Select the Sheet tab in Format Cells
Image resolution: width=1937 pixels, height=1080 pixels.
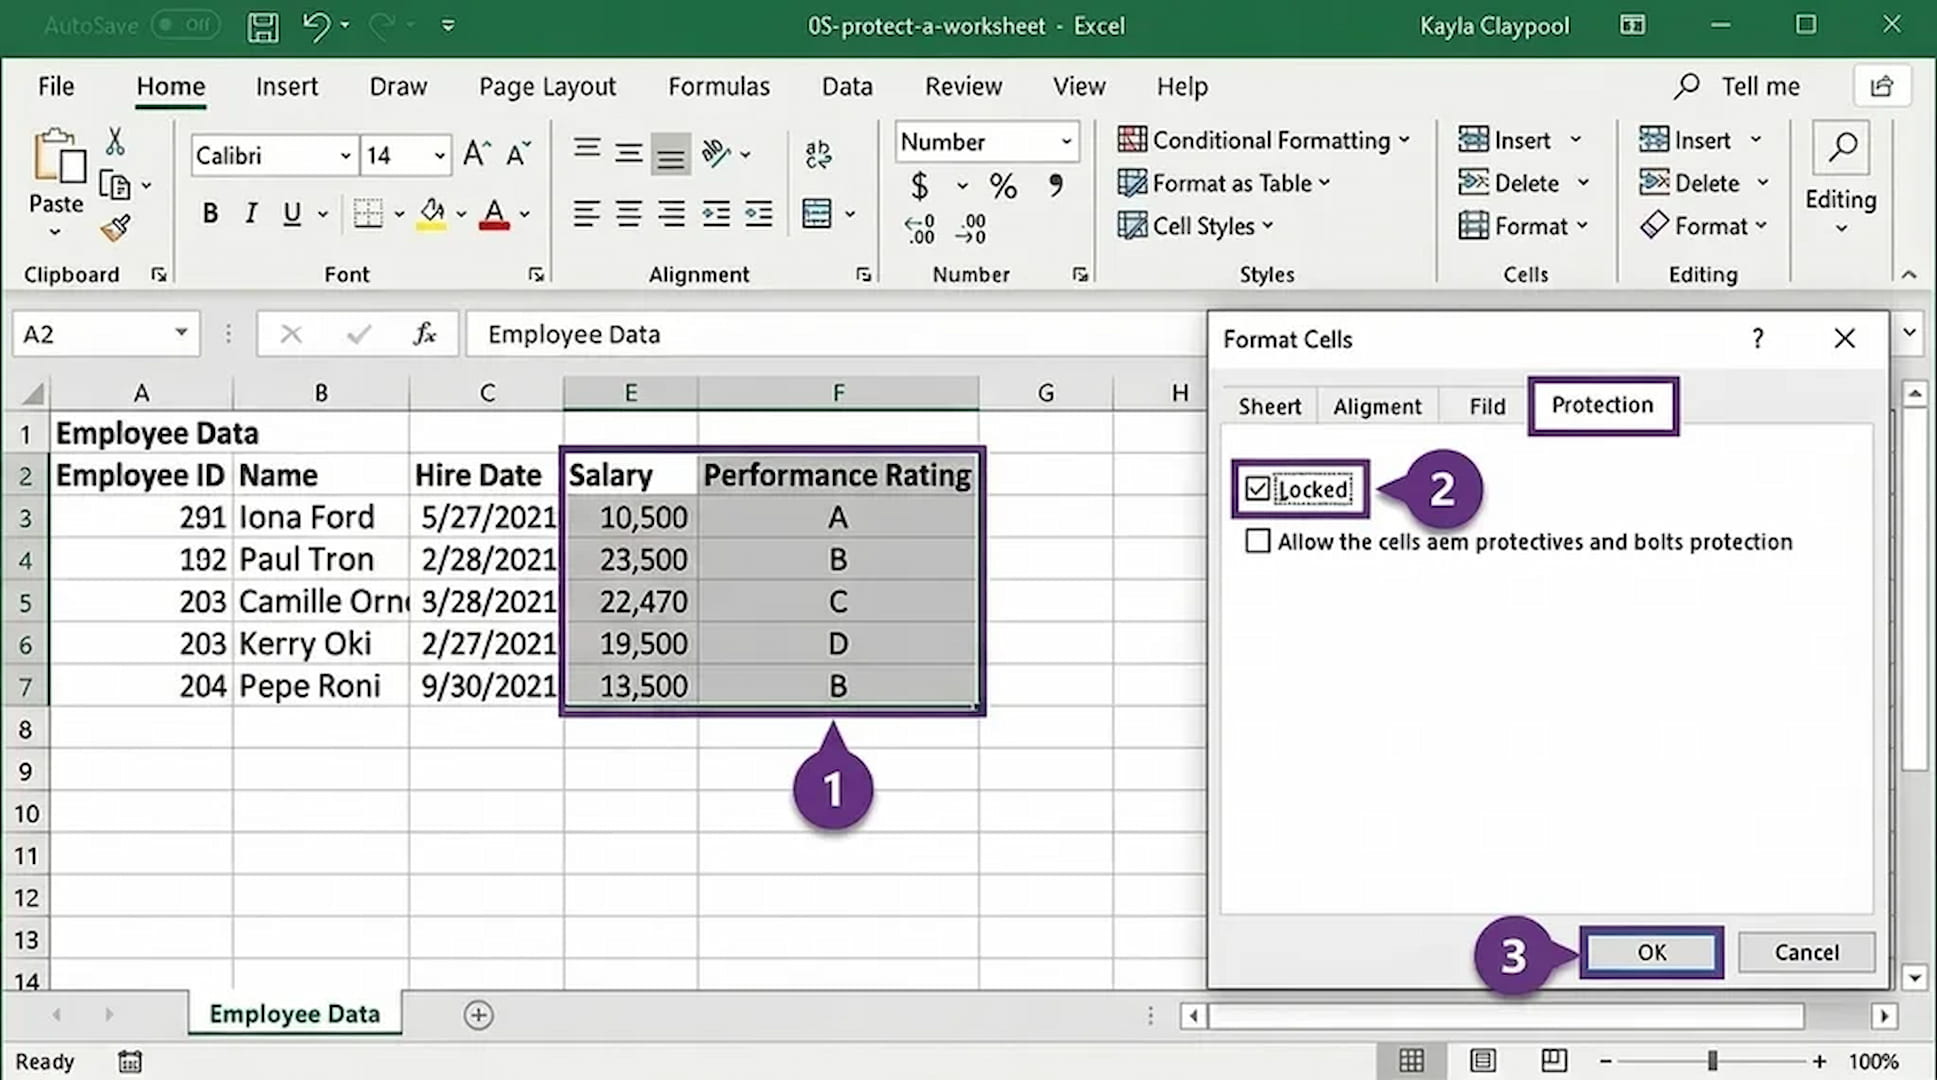click(x=1270, y=406)
